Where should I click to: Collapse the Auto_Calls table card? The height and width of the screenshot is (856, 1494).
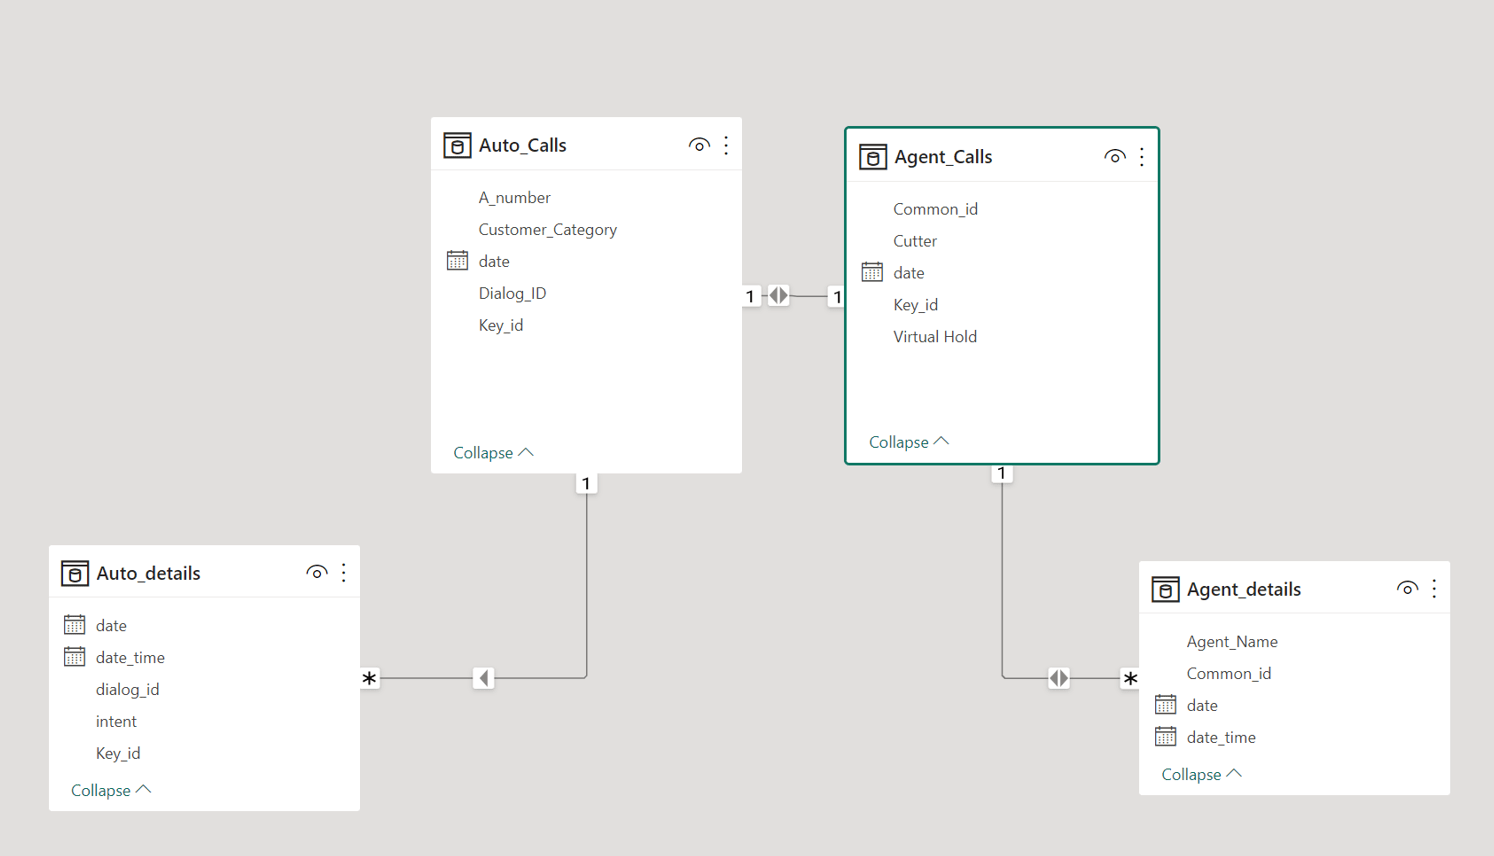coord(493,453)
